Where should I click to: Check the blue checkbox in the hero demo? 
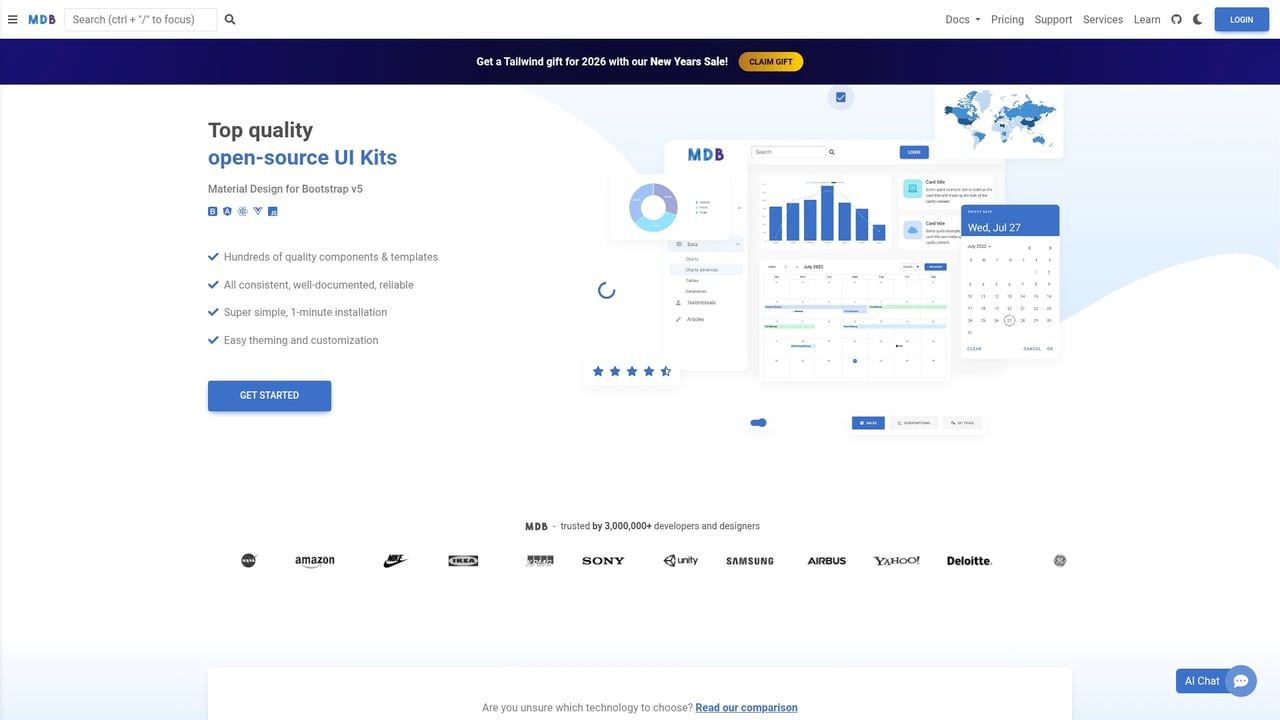[840, 97]
